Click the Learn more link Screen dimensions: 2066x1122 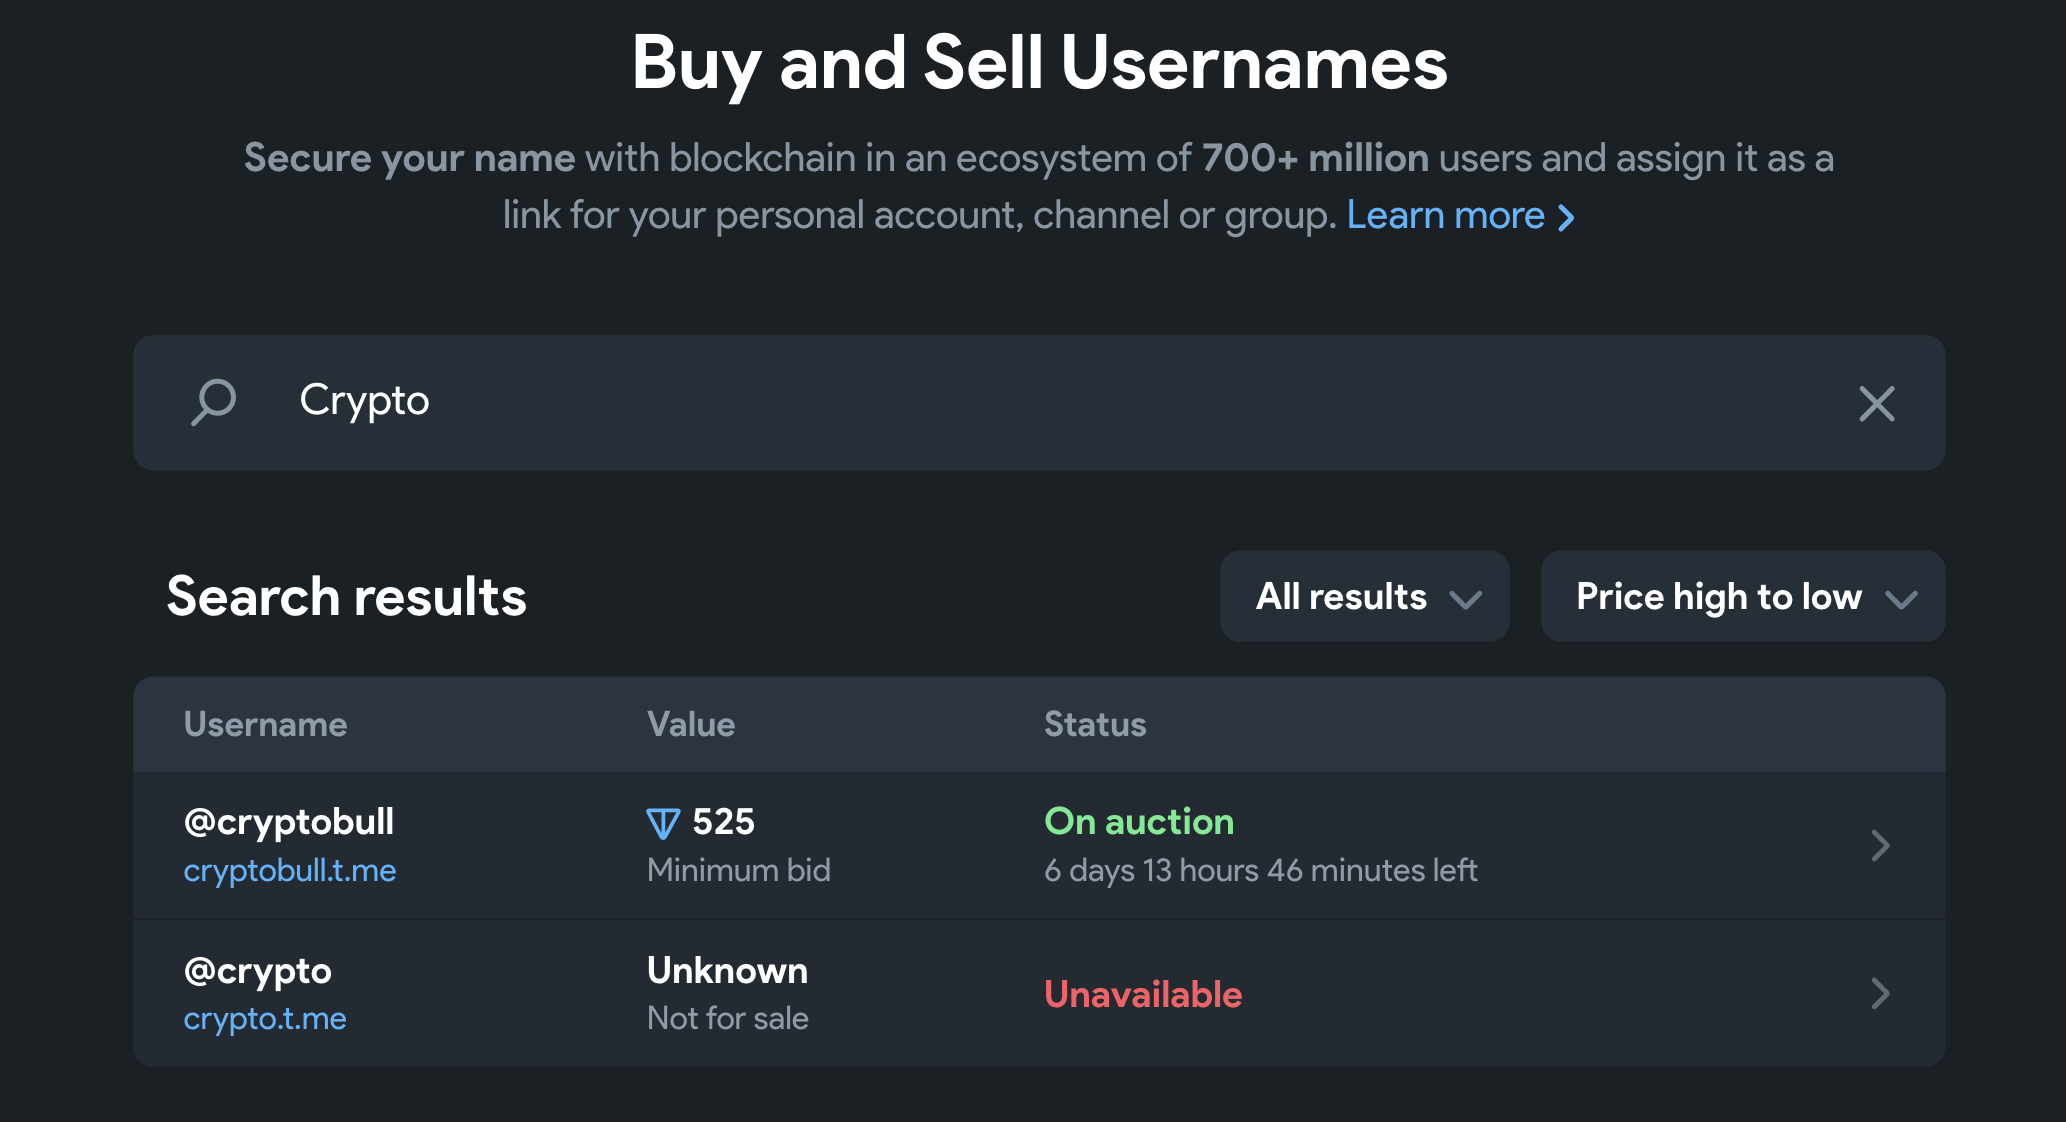click(1445, 216)
